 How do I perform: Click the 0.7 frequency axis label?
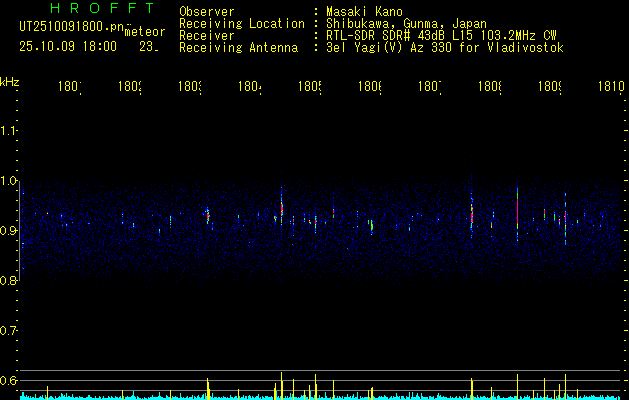(8, 330)
